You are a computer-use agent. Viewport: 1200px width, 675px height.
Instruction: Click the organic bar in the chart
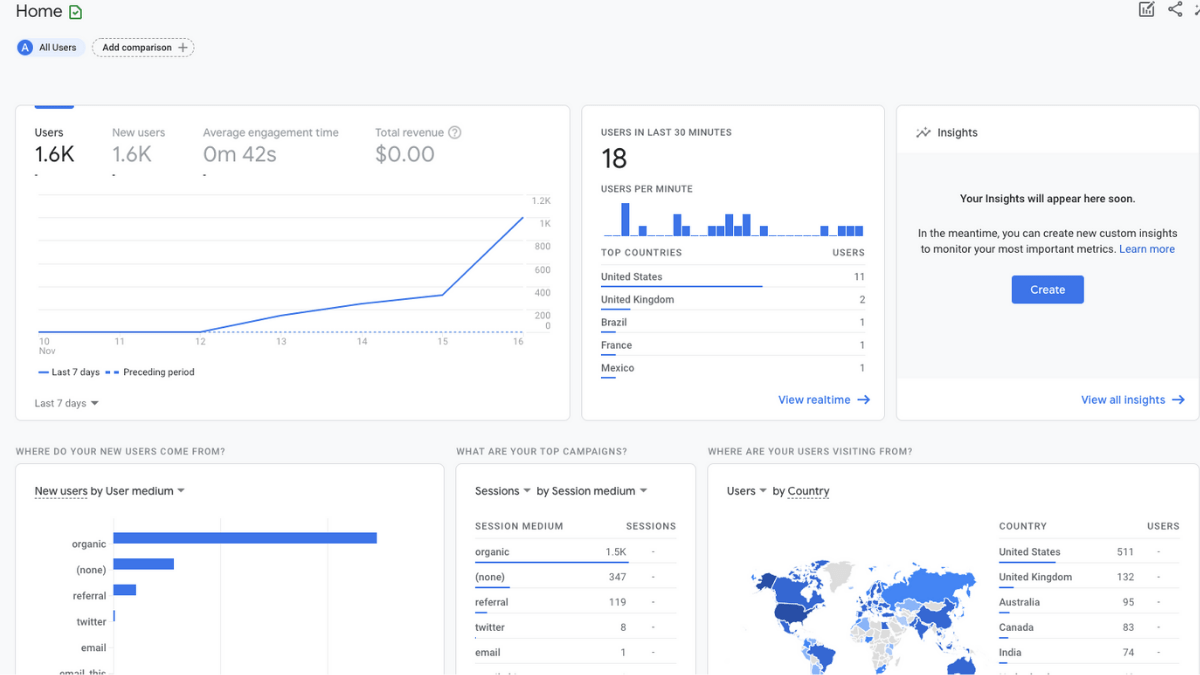point(245,538)
